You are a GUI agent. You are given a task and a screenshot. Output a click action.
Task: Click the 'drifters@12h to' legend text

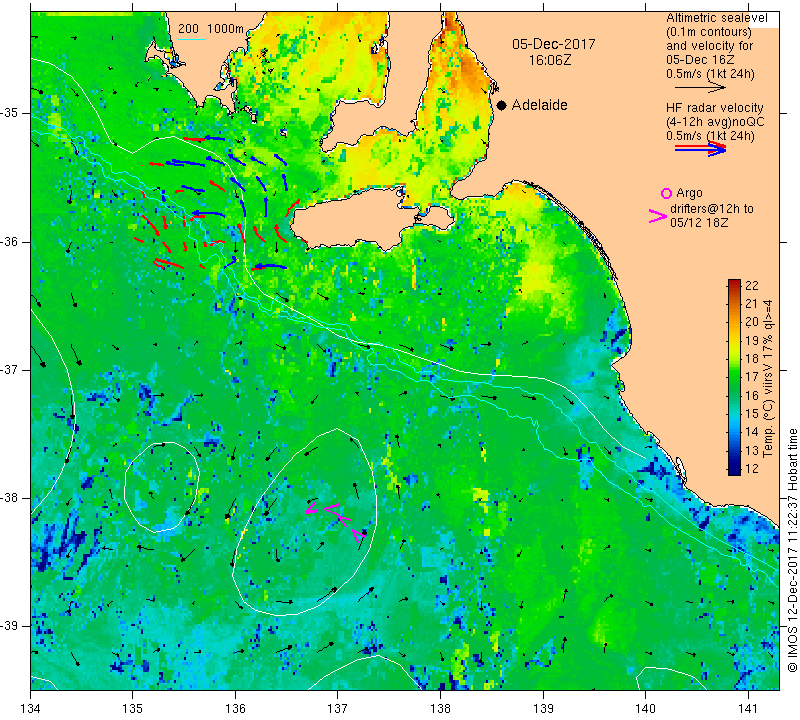711,209
